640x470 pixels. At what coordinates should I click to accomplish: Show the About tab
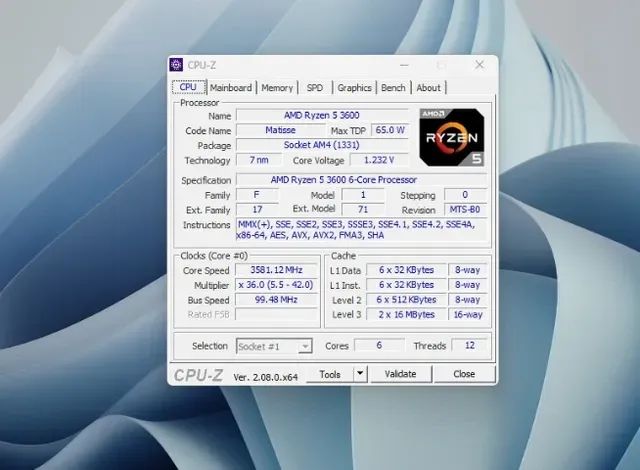(x=428, y=88)
